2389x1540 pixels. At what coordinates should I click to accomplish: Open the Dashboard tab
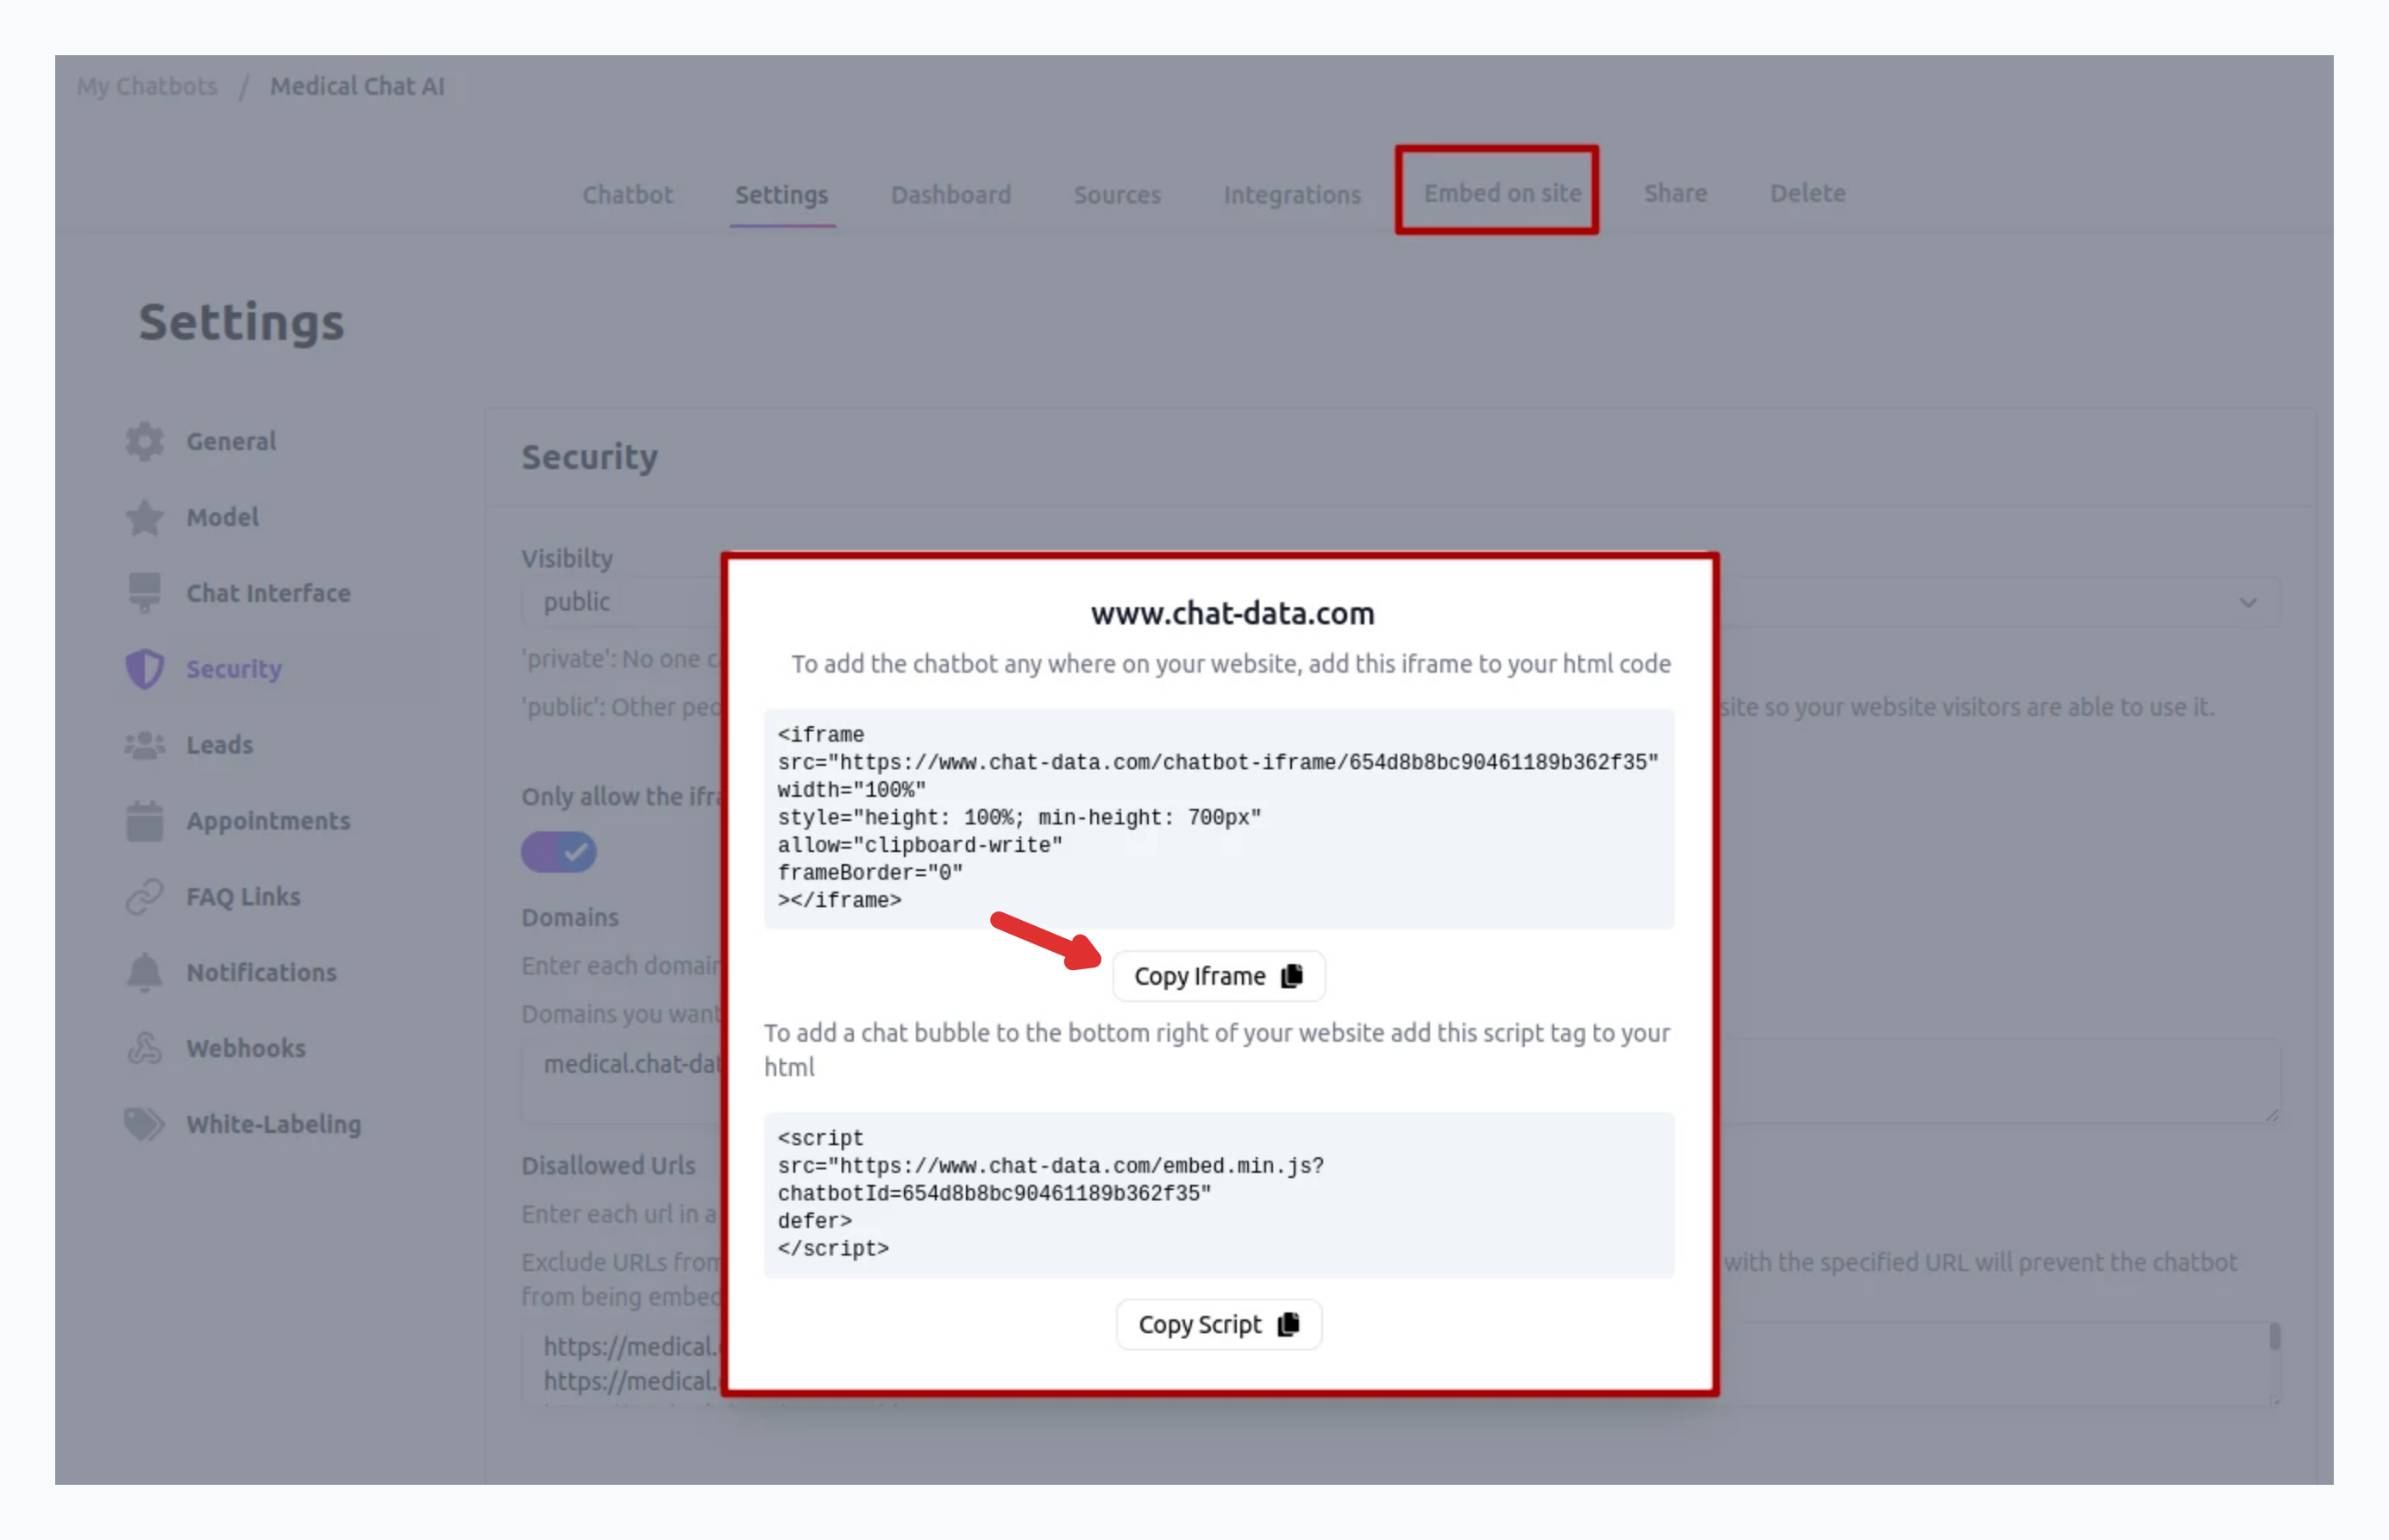point(951,194)
